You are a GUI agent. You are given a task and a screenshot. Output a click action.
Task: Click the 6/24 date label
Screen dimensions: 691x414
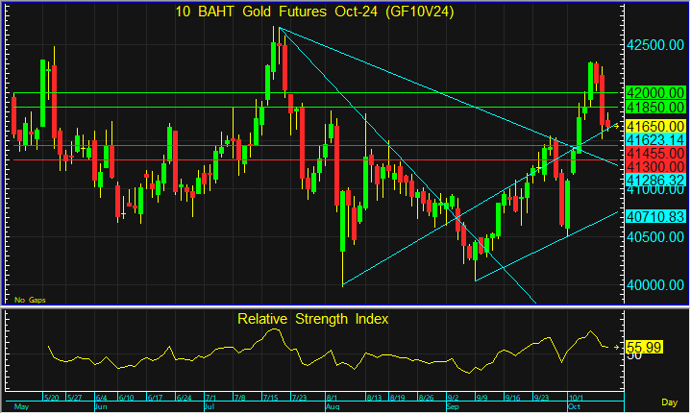tap(184, 398)
